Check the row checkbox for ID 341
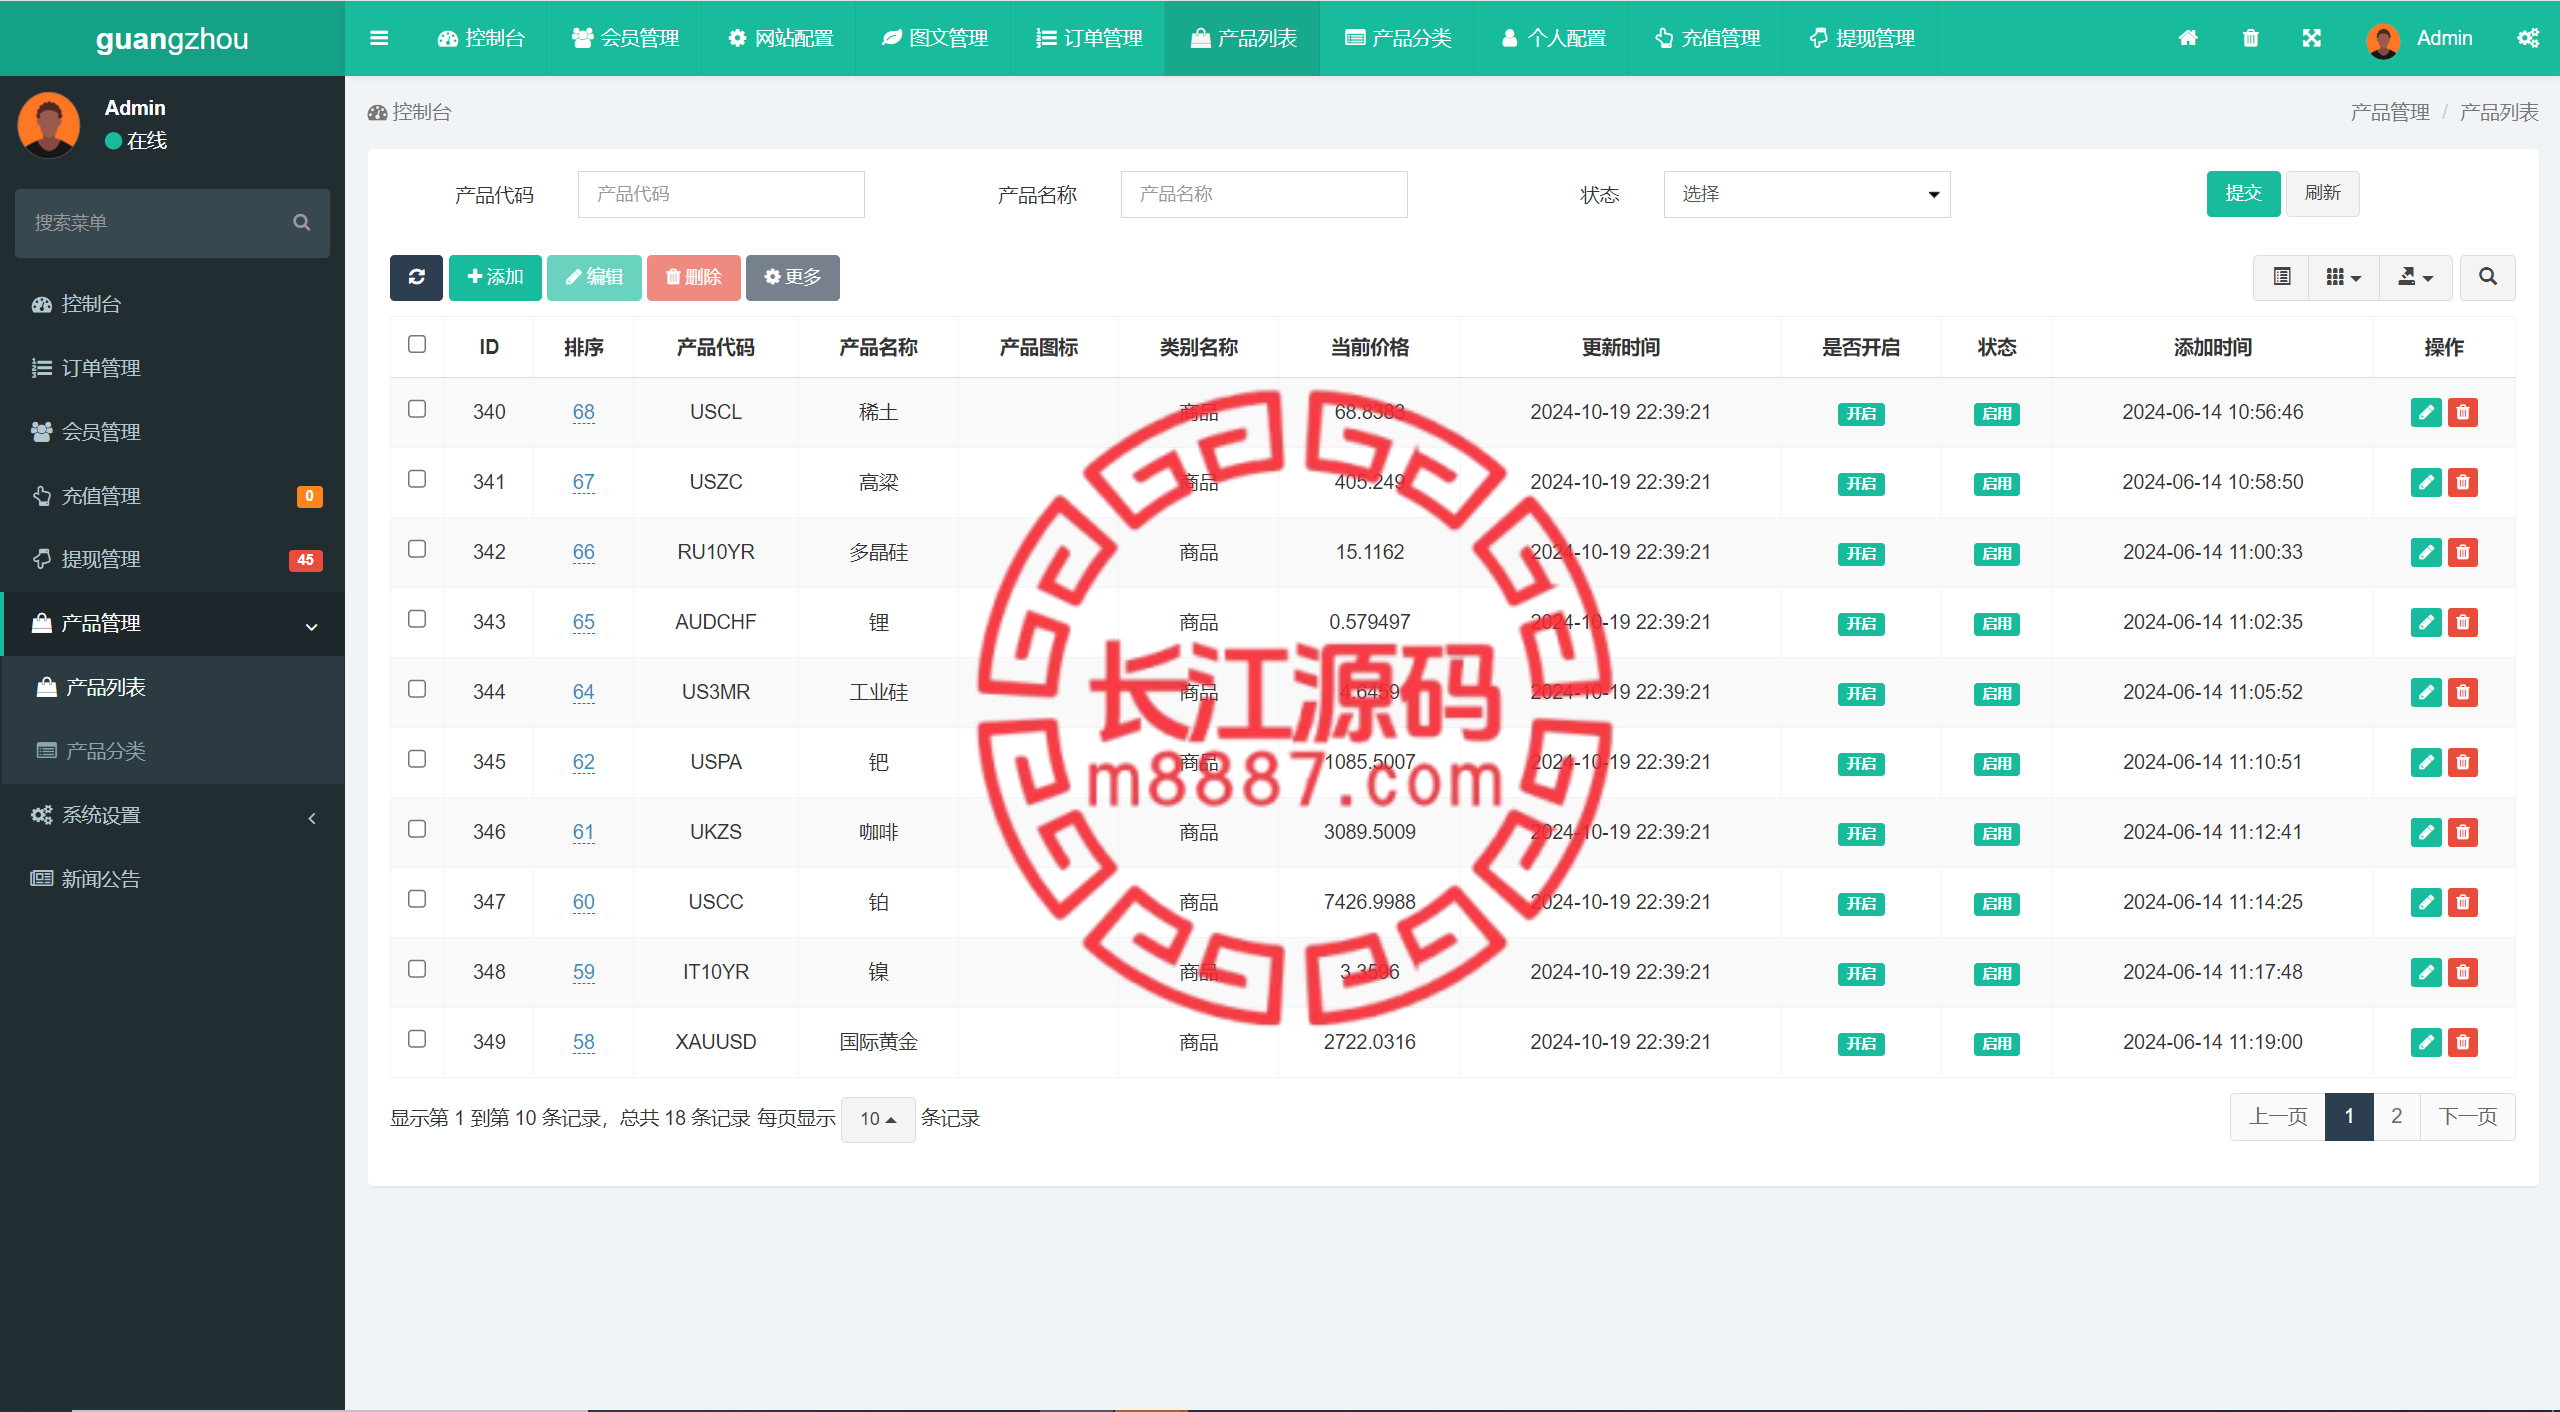The width and height of the screenshot is (2560, 1412). coord(417,479)
